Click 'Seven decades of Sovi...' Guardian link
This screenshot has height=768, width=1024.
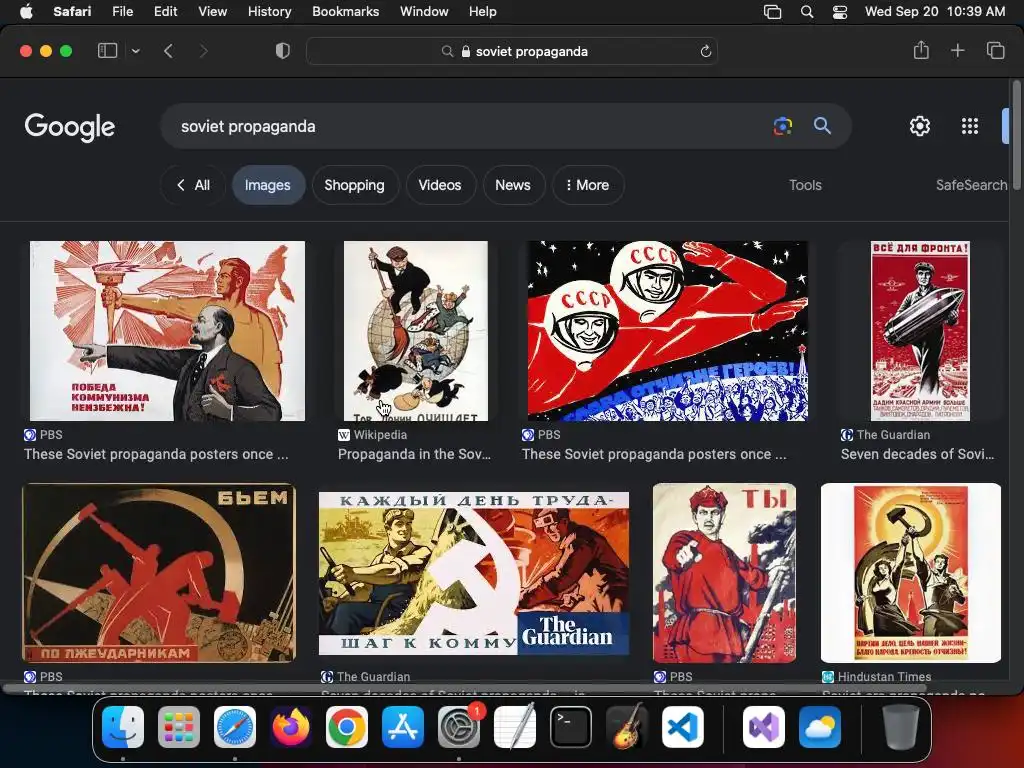point(918,454)
